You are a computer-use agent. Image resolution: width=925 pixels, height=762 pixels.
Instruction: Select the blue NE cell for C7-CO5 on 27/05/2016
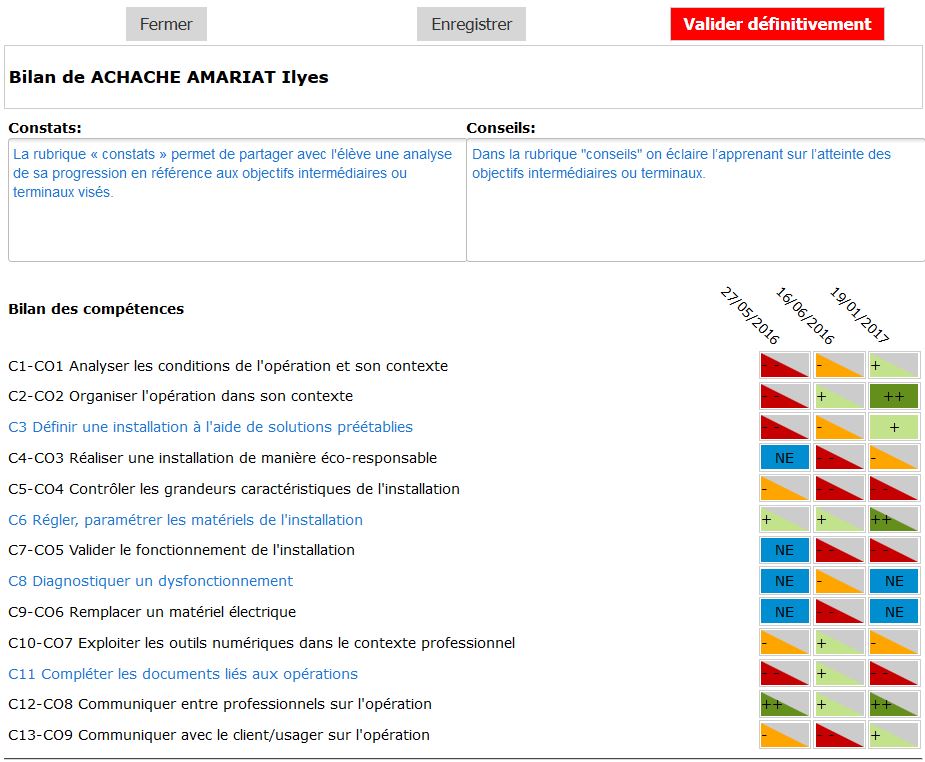click(x=784, y=550)
